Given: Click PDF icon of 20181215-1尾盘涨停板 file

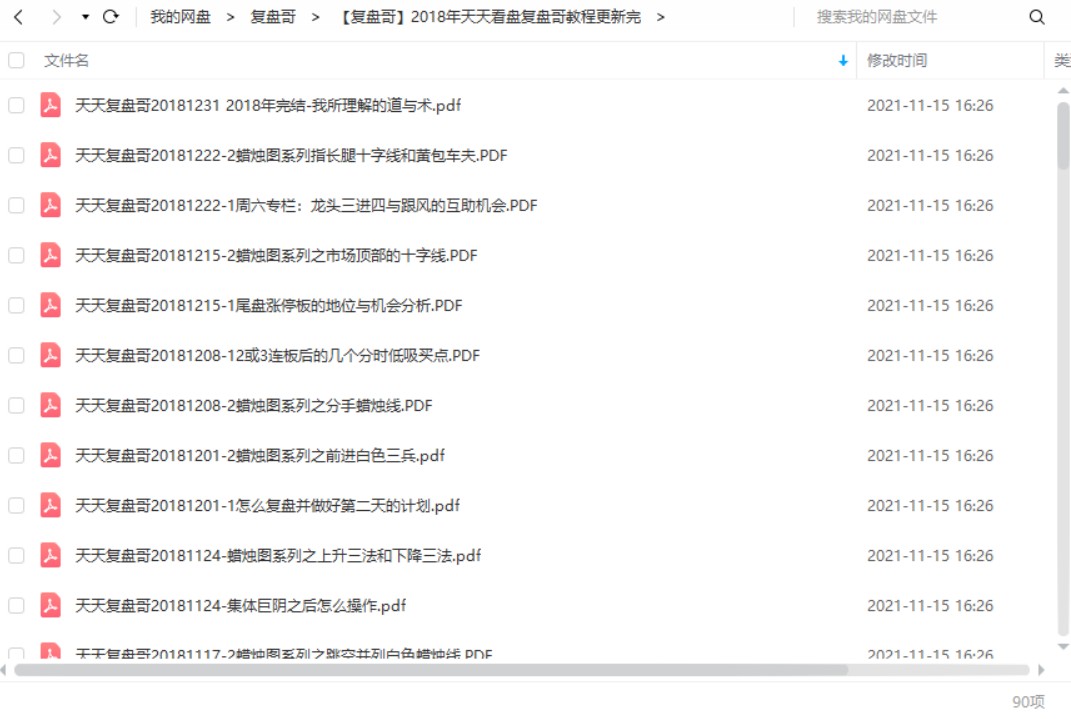Looking at the screenshot, I should 50,305.
